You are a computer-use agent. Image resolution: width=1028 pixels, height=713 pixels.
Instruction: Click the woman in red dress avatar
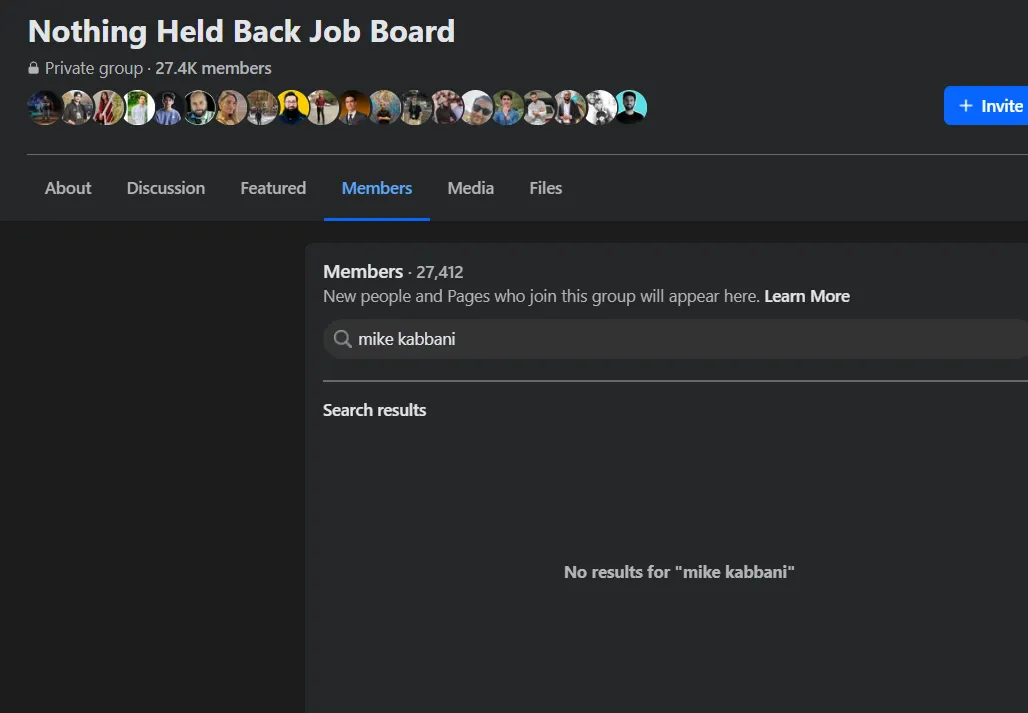[107, 107]
